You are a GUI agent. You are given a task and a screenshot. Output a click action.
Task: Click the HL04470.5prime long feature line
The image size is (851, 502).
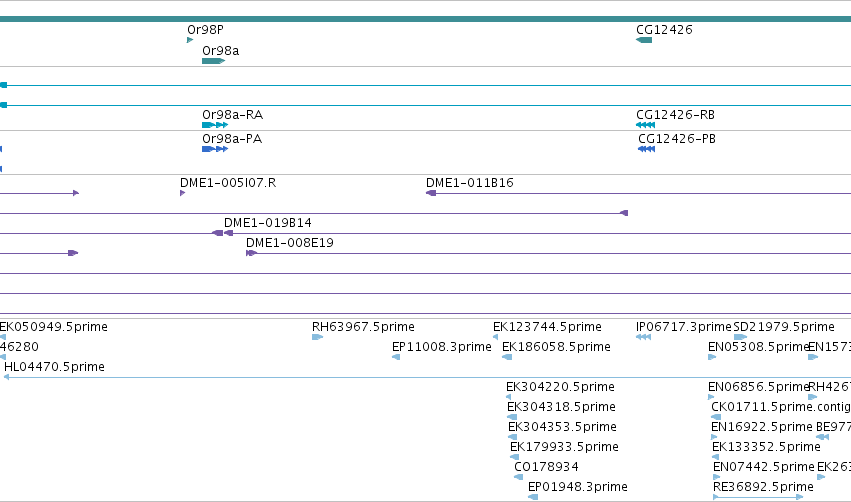tap(427, 377)
